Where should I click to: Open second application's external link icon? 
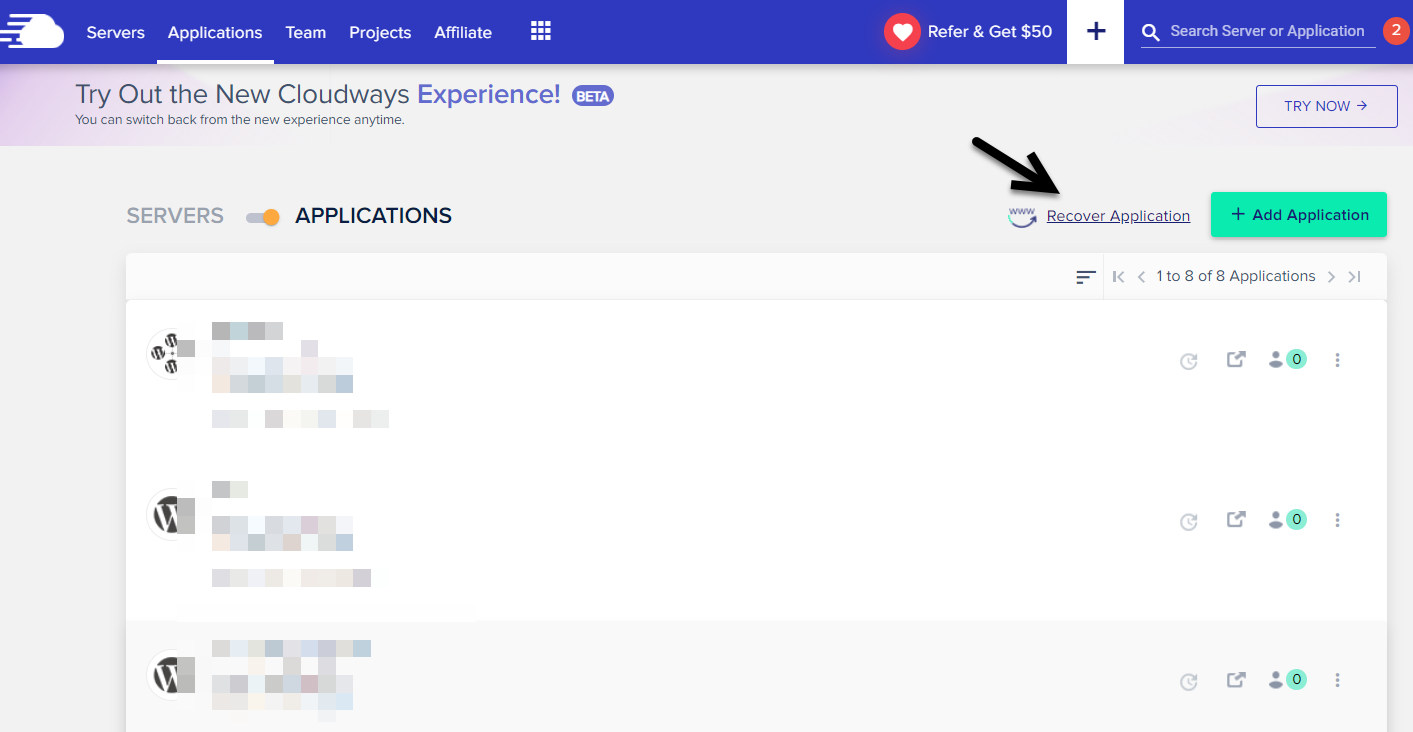1236,519
